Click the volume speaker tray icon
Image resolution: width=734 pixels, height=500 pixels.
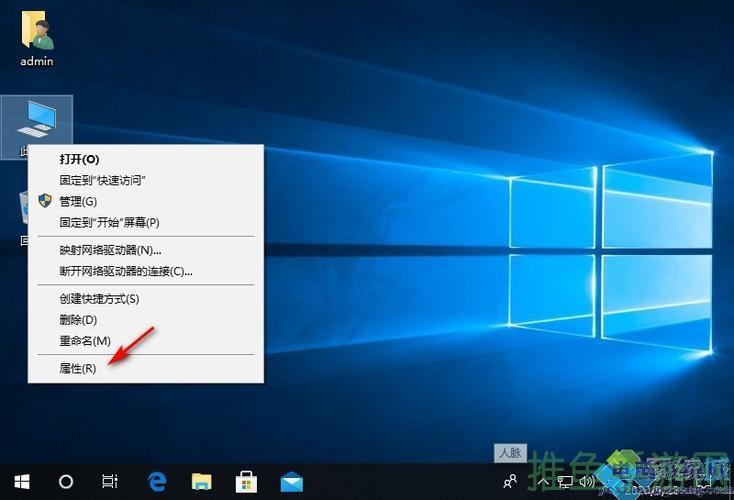587,481
